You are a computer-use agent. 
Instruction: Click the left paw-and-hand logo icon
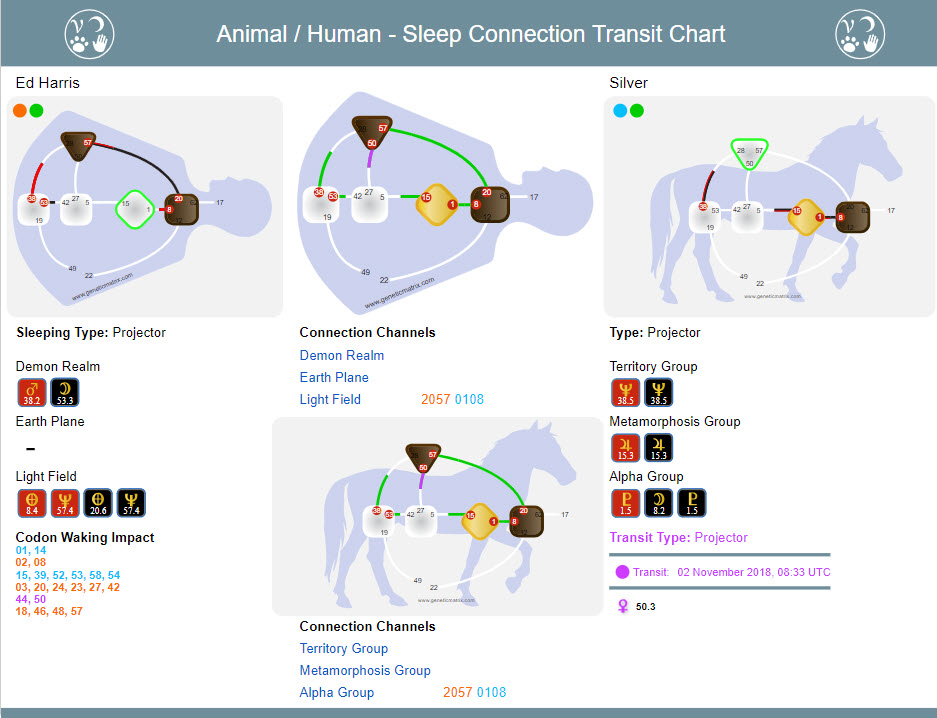(x=89, y=34)
